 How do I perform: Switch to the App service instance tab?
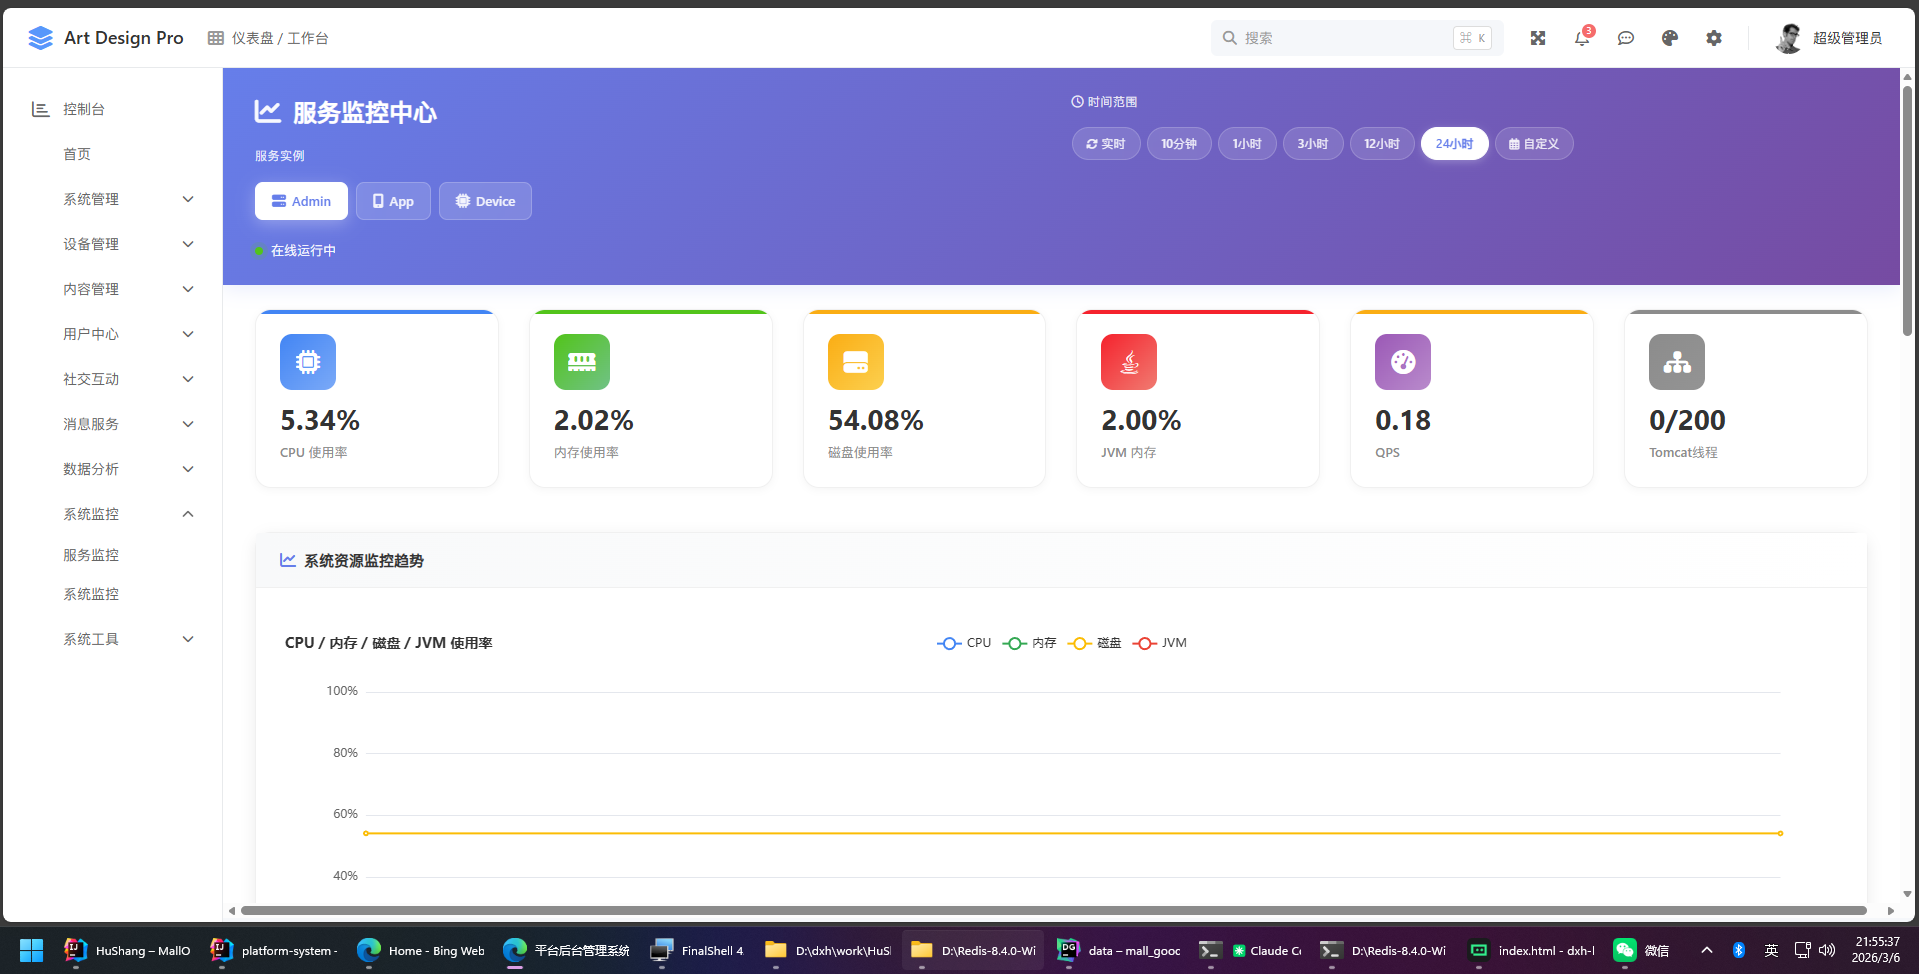[393, 200]
